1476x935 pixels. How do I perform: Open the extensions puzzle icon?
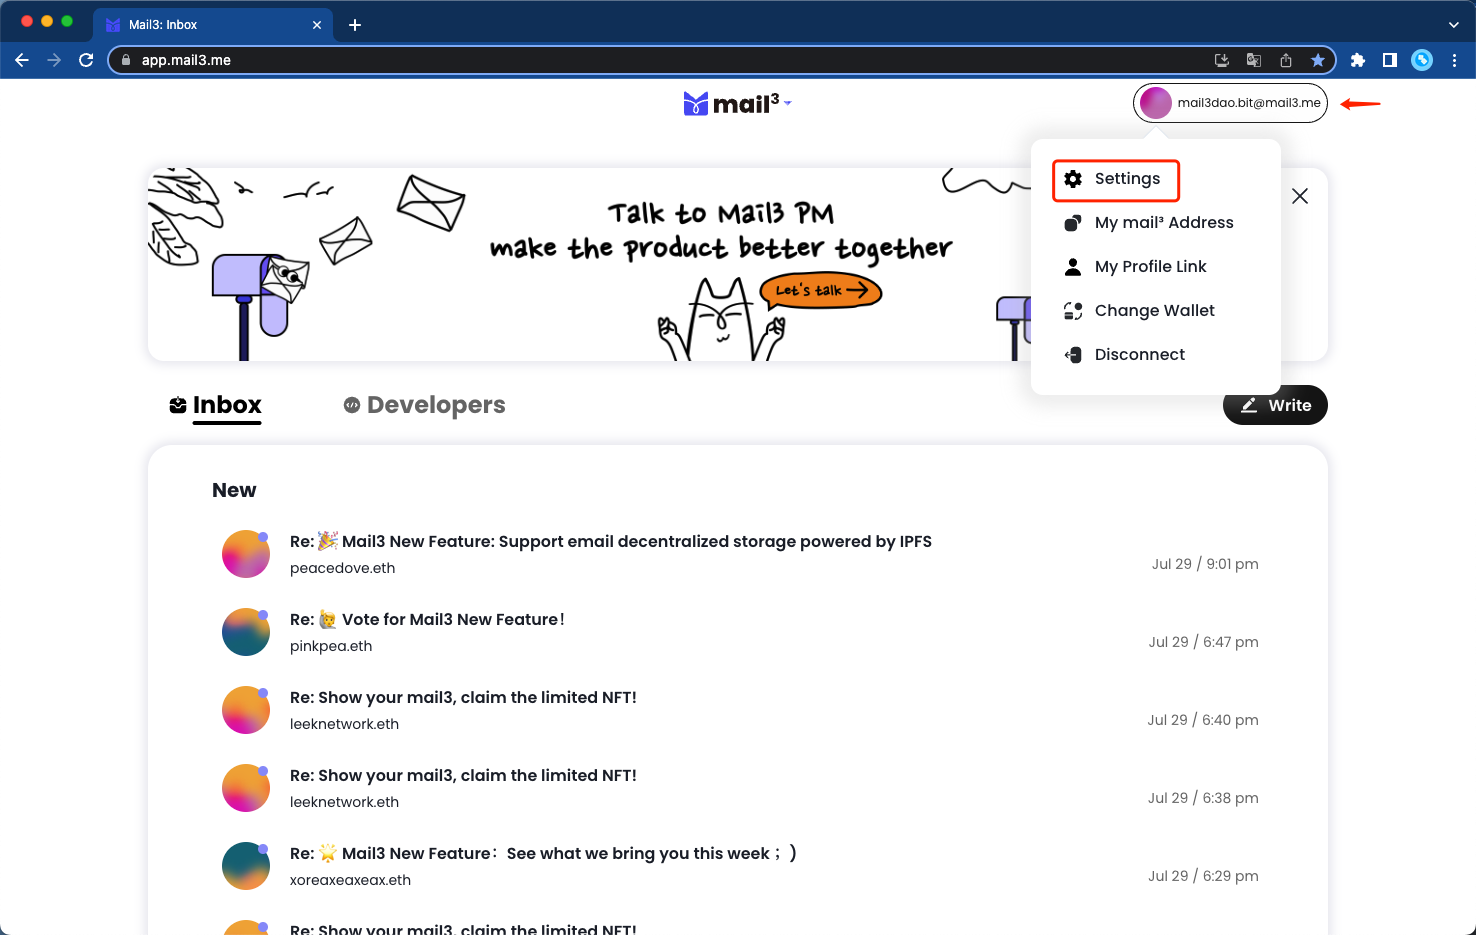1358,60
